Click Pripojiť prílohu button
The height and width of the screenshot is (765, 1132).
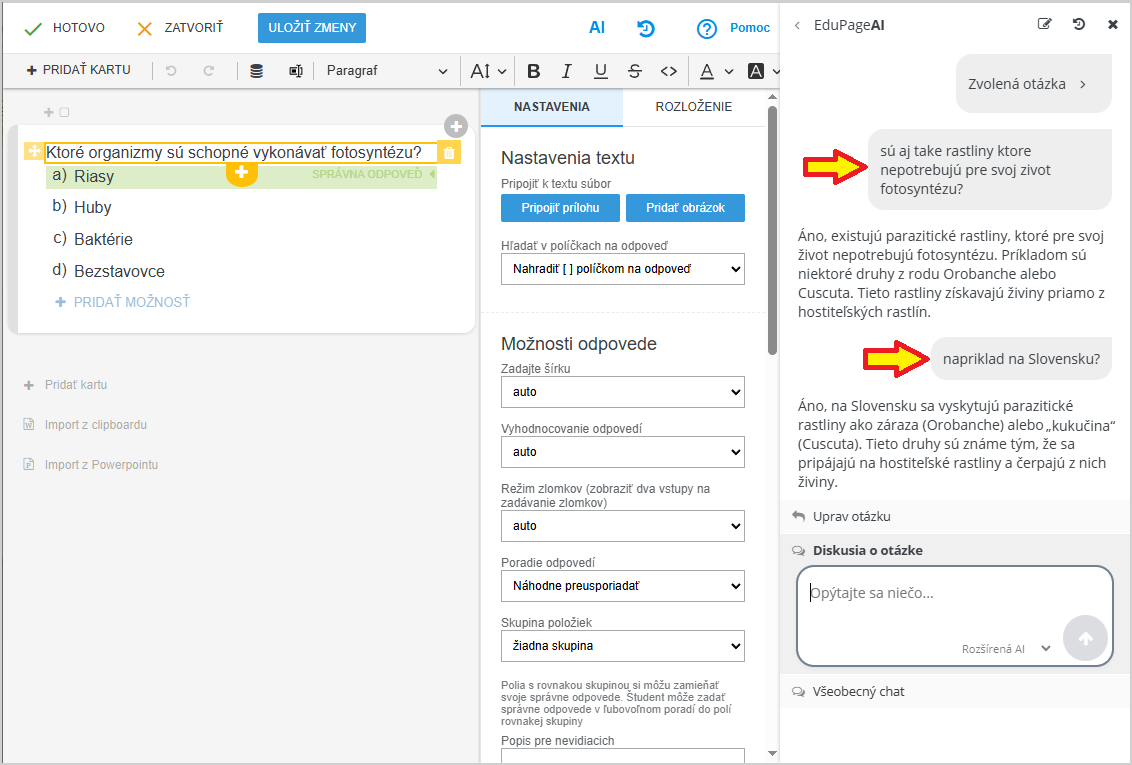[560, 208]
